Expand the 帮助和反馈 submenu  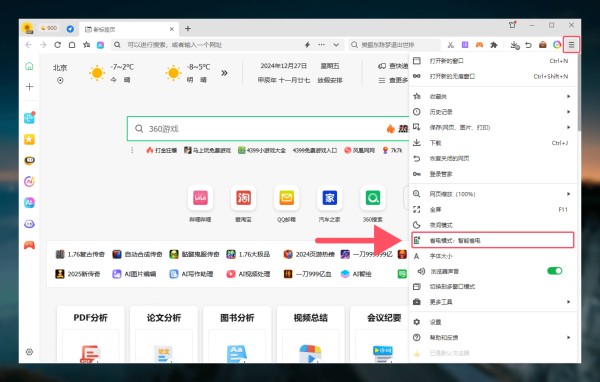pos(493,337)
